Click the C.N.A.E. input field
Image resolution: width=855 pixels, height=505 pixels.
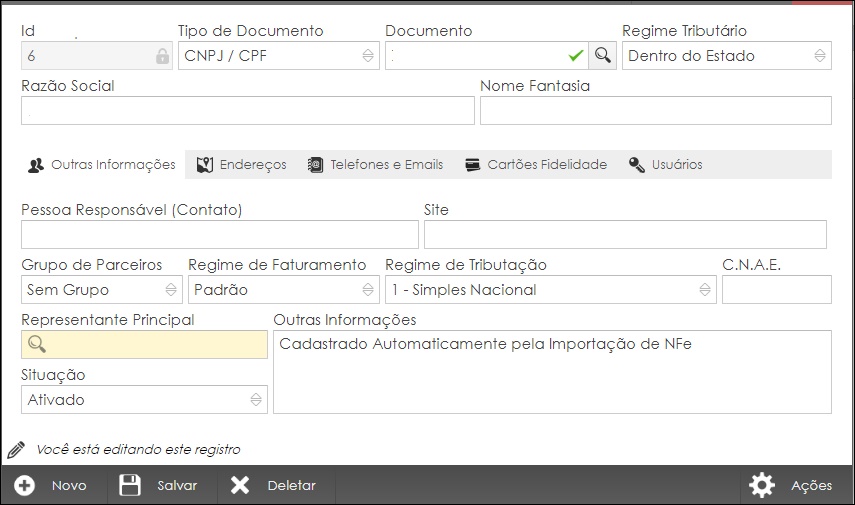777,290
